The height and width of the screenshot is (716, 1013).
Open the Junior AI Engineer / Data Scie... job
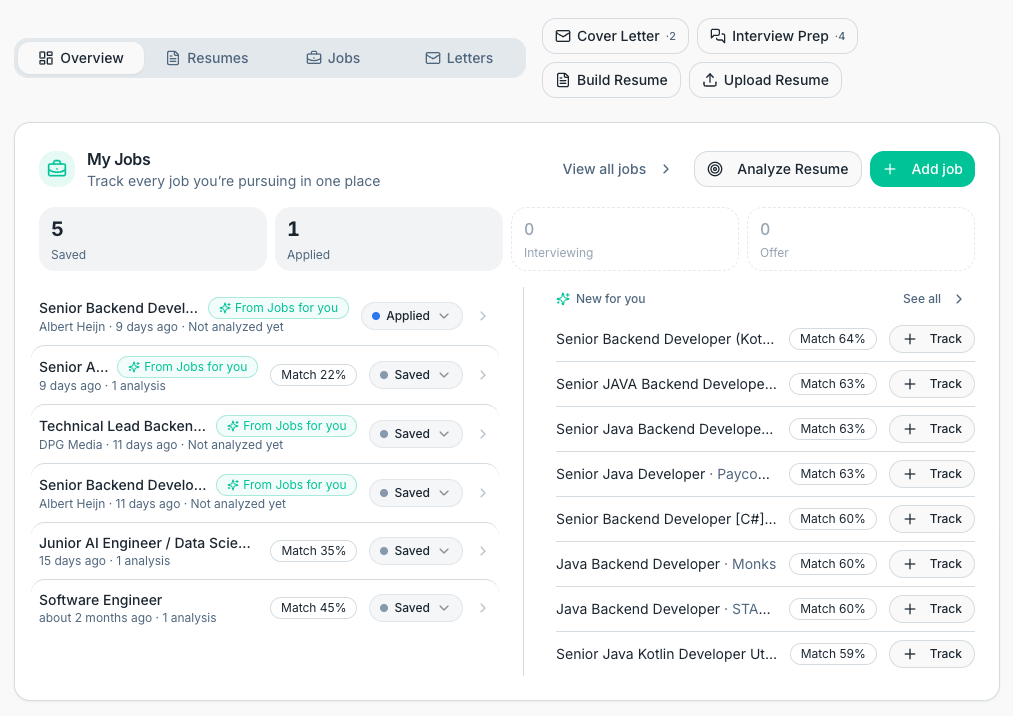click(x=145, y=543)
